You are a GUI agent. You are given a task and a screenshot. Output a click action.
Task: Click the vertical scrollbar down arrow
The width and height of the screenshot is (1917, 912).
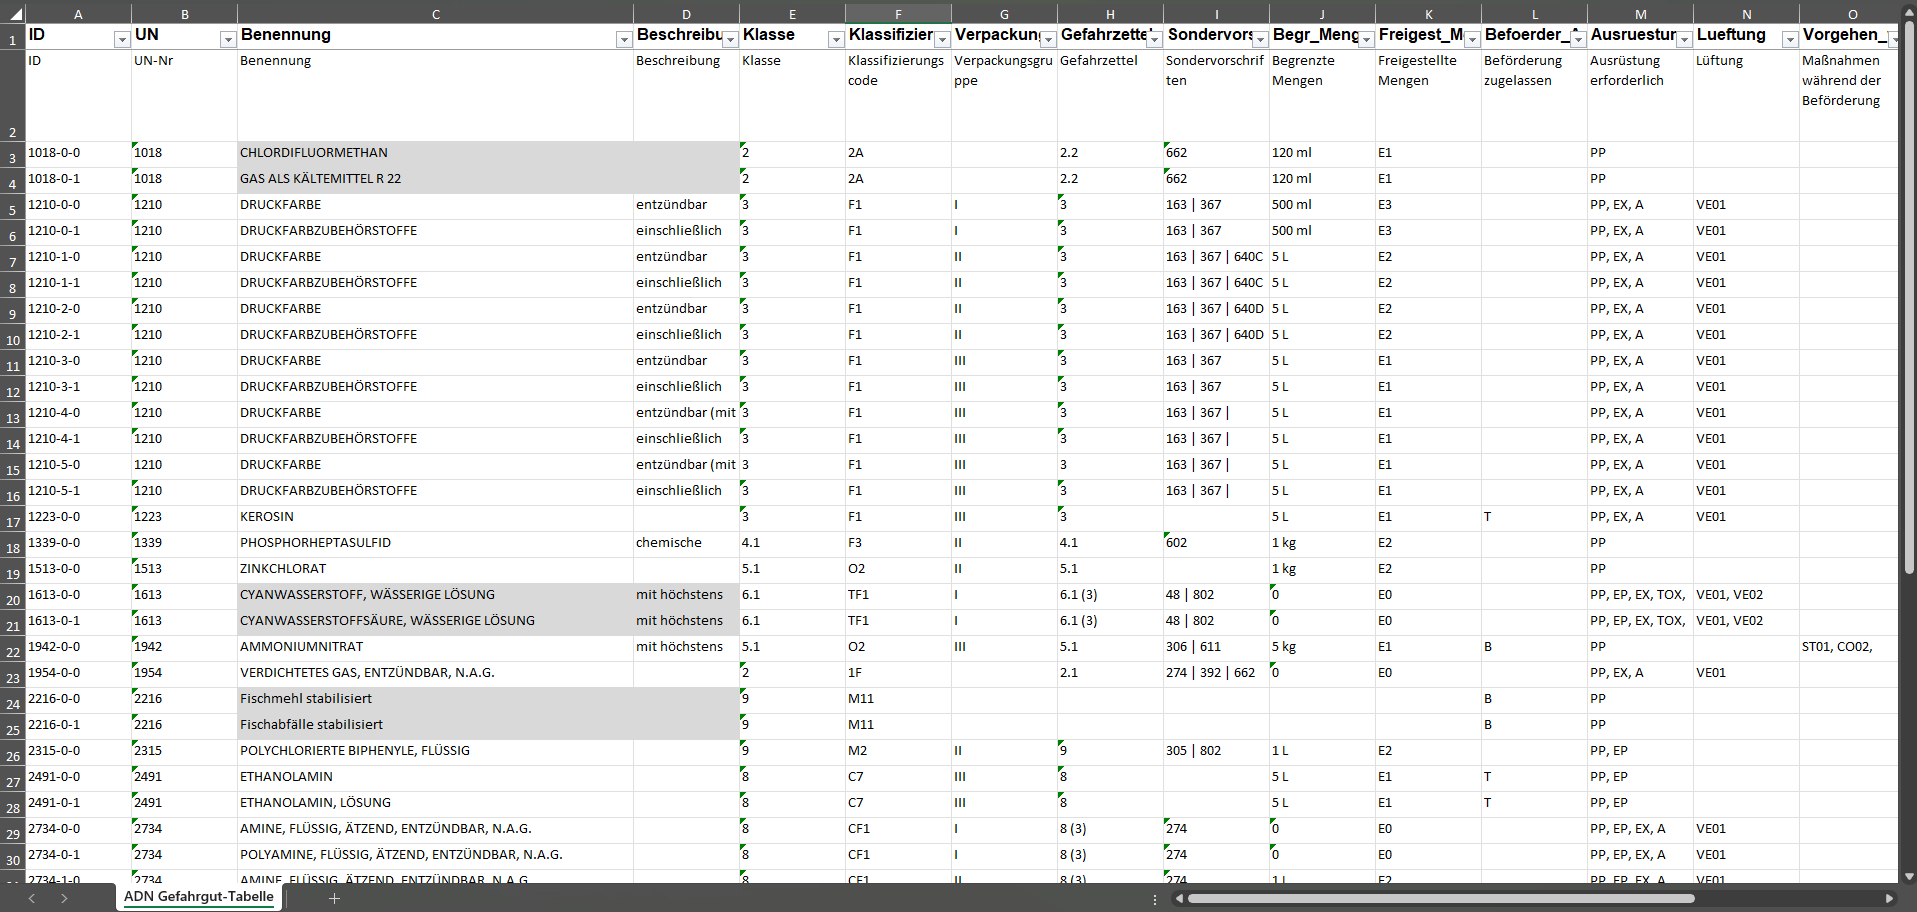pyautogui.click(x=1908, y=876)
